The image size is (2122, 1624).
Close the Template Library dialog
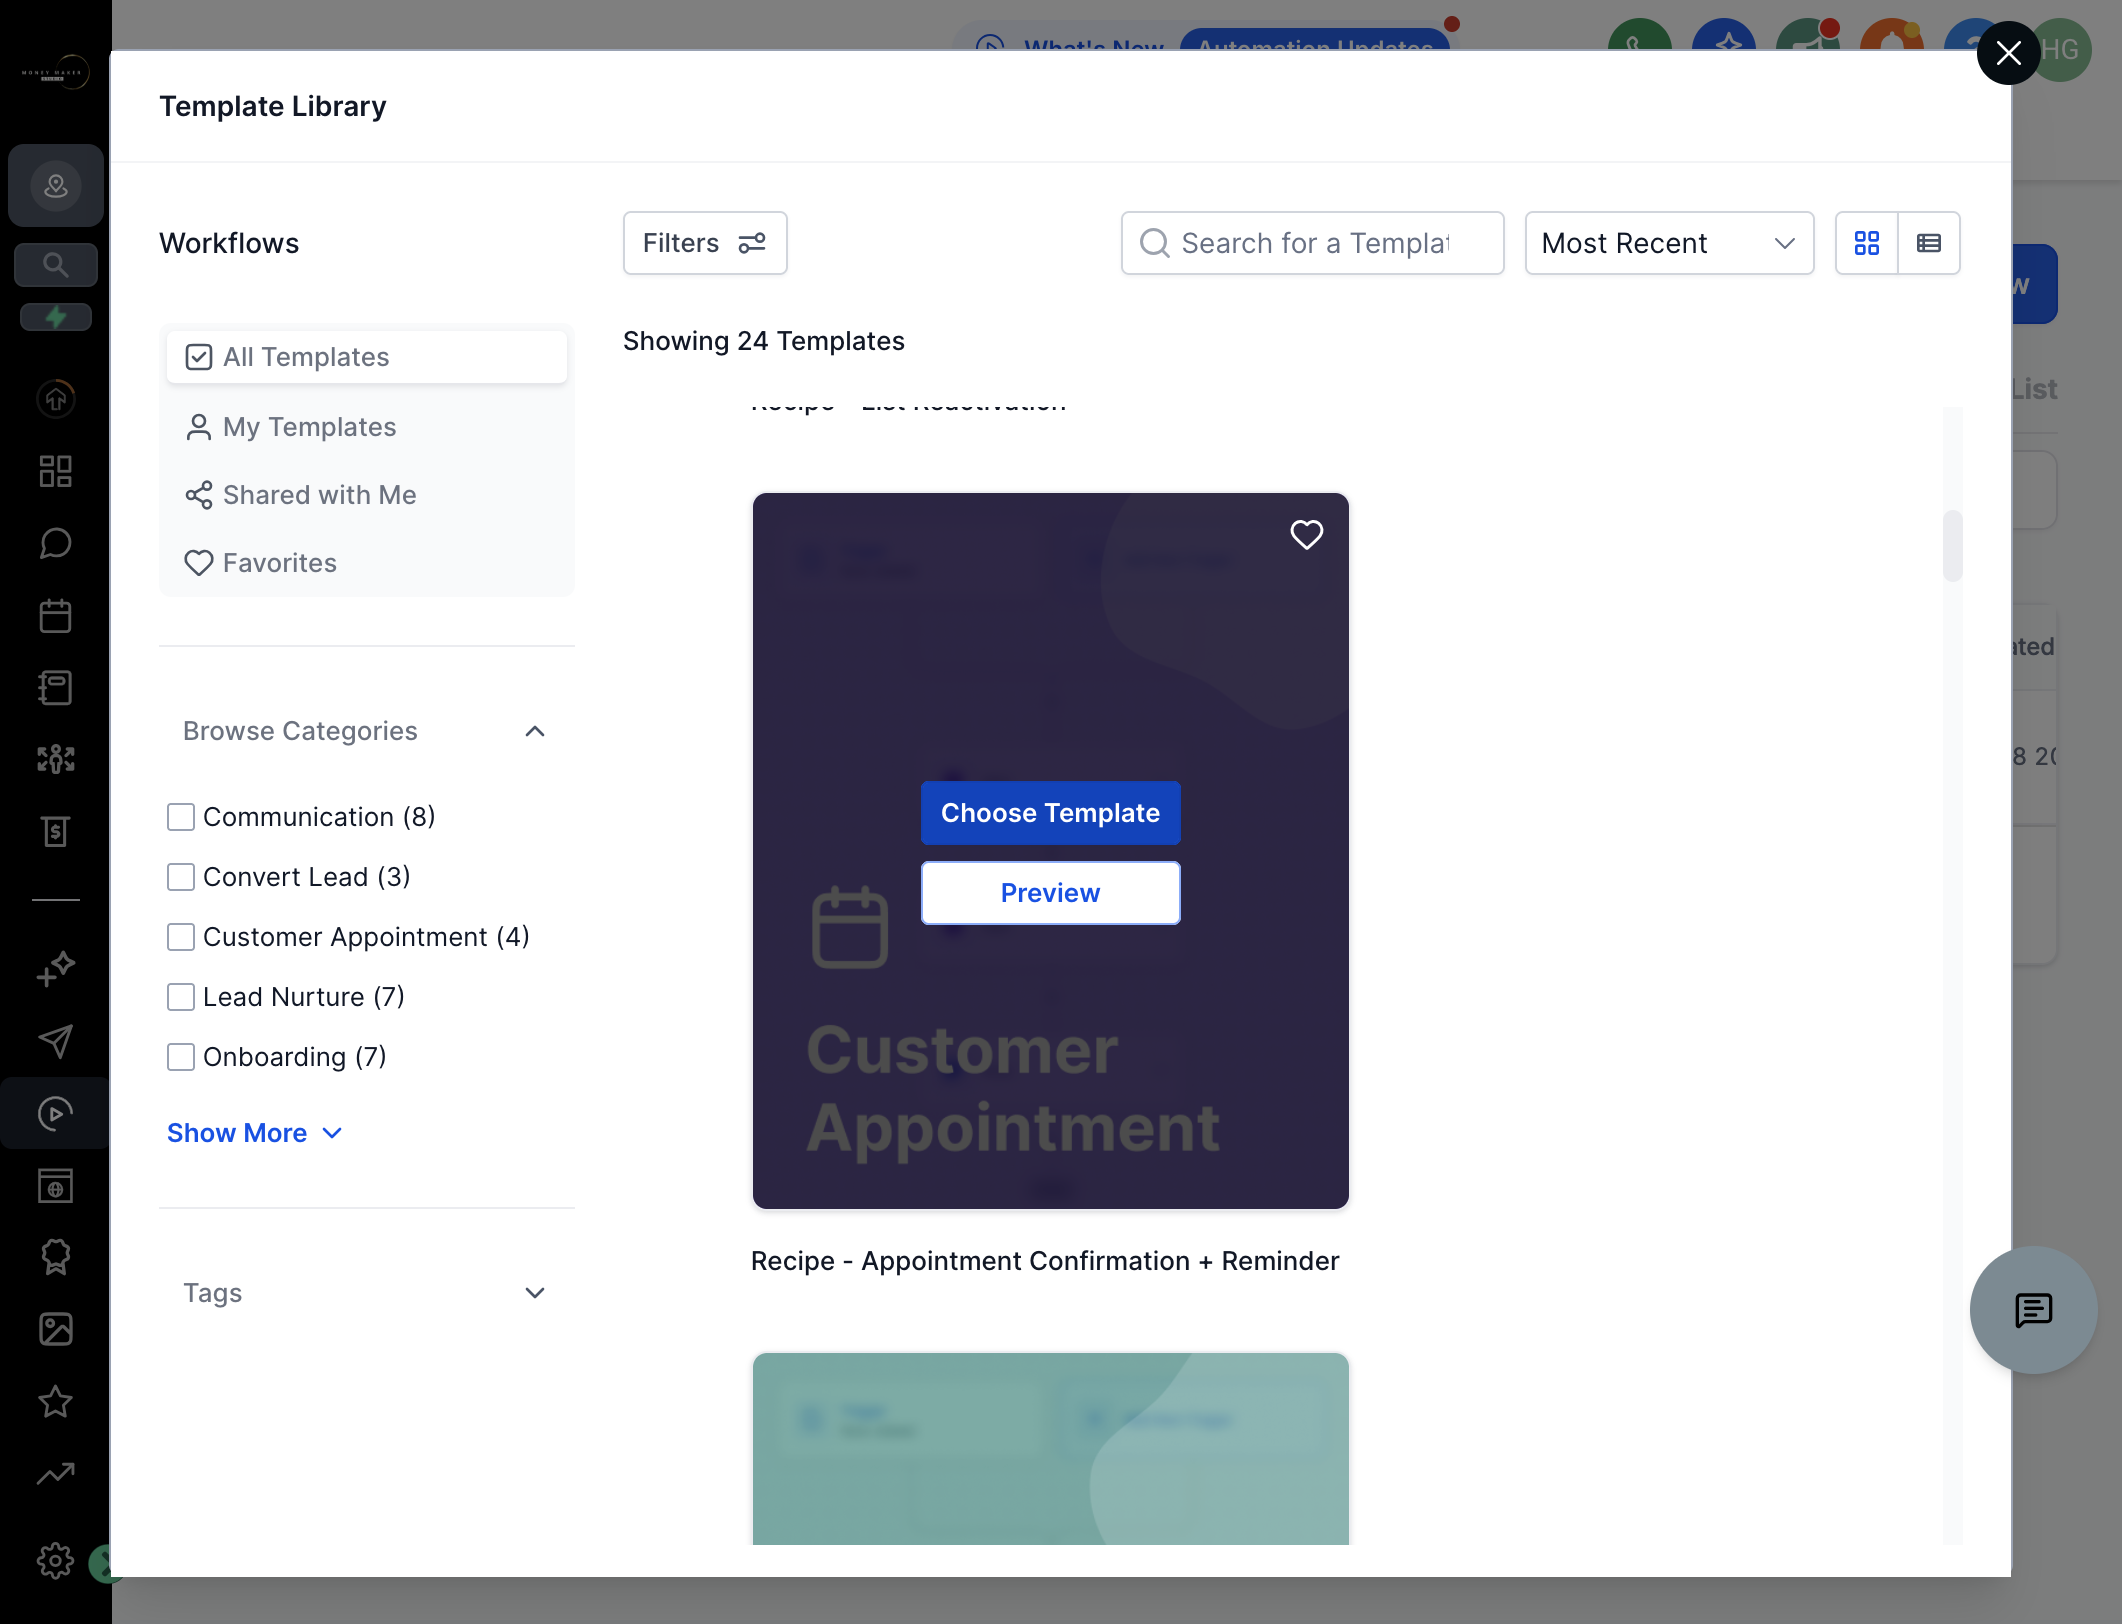[2008, 53]
